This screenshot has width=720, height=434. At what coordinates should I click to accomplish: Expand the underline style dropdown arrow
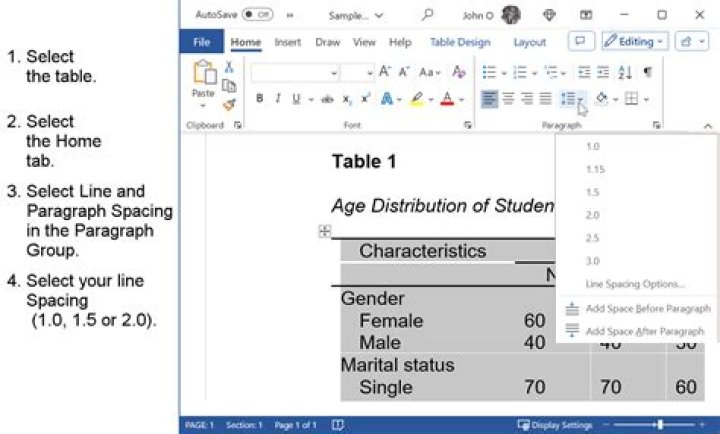(311, 99)
